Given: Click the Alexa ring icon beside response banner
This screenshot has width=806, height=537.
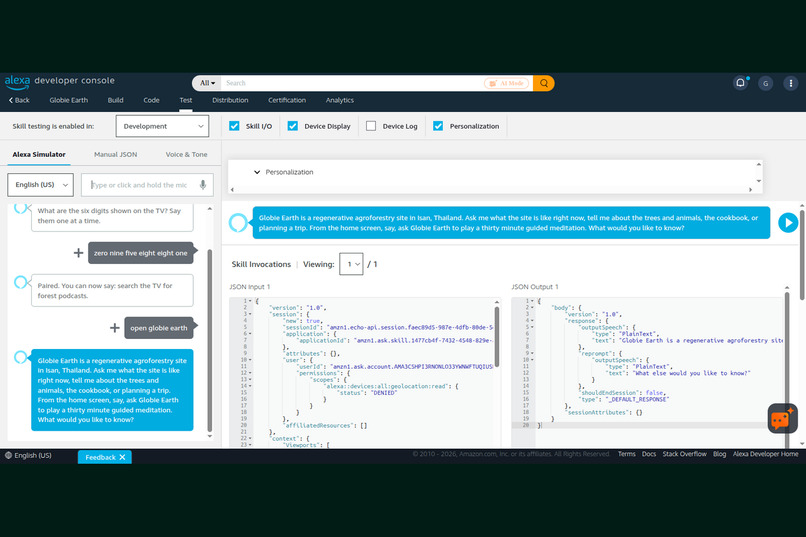Looking at the screenshot, I should click(238, 223).
